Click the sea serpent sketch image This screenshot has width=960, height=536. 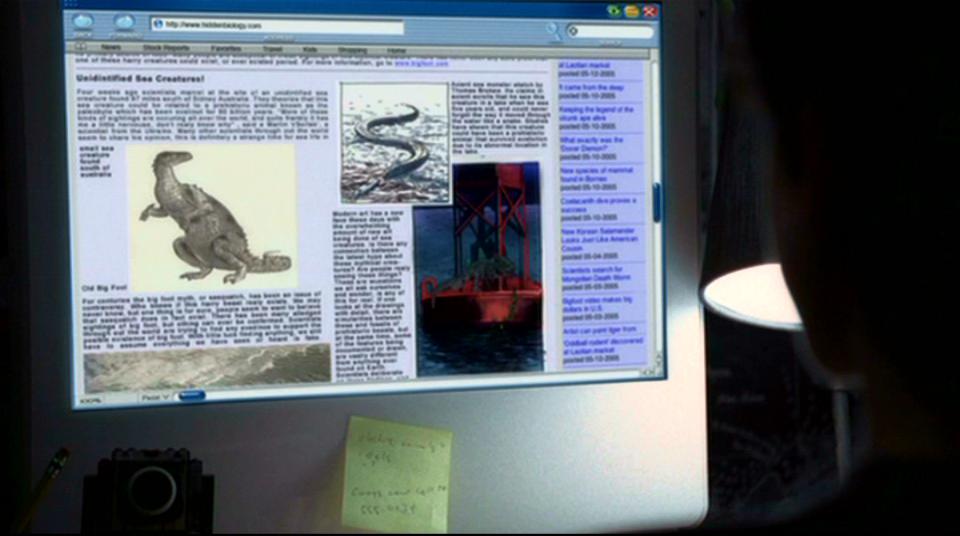394,142
